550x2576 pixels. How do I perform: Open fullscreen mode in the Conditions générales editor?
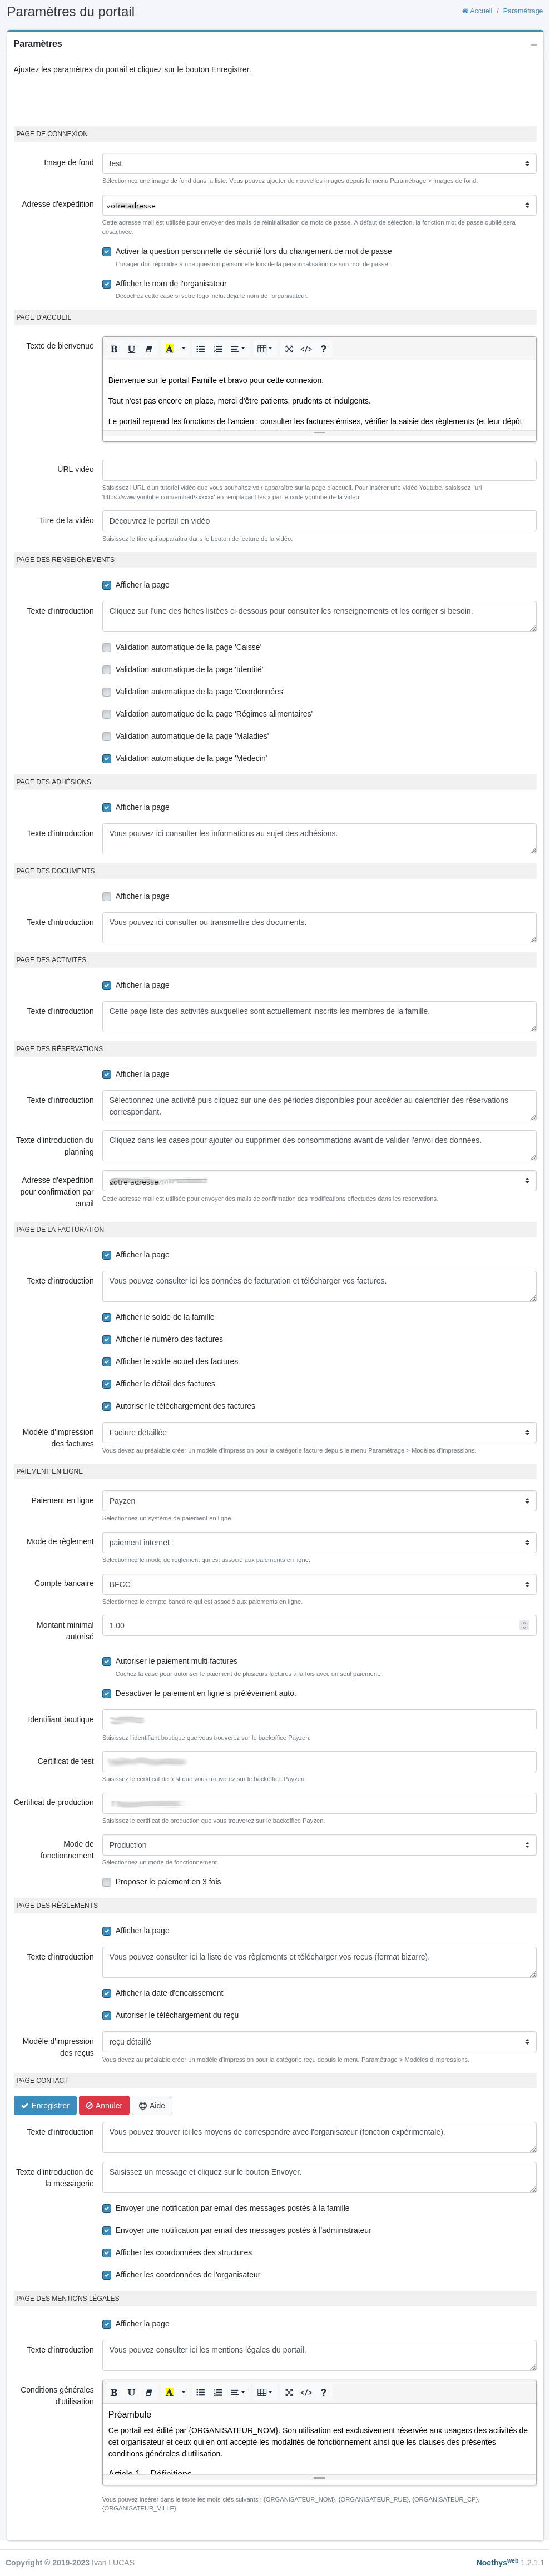pos(289,2392)
